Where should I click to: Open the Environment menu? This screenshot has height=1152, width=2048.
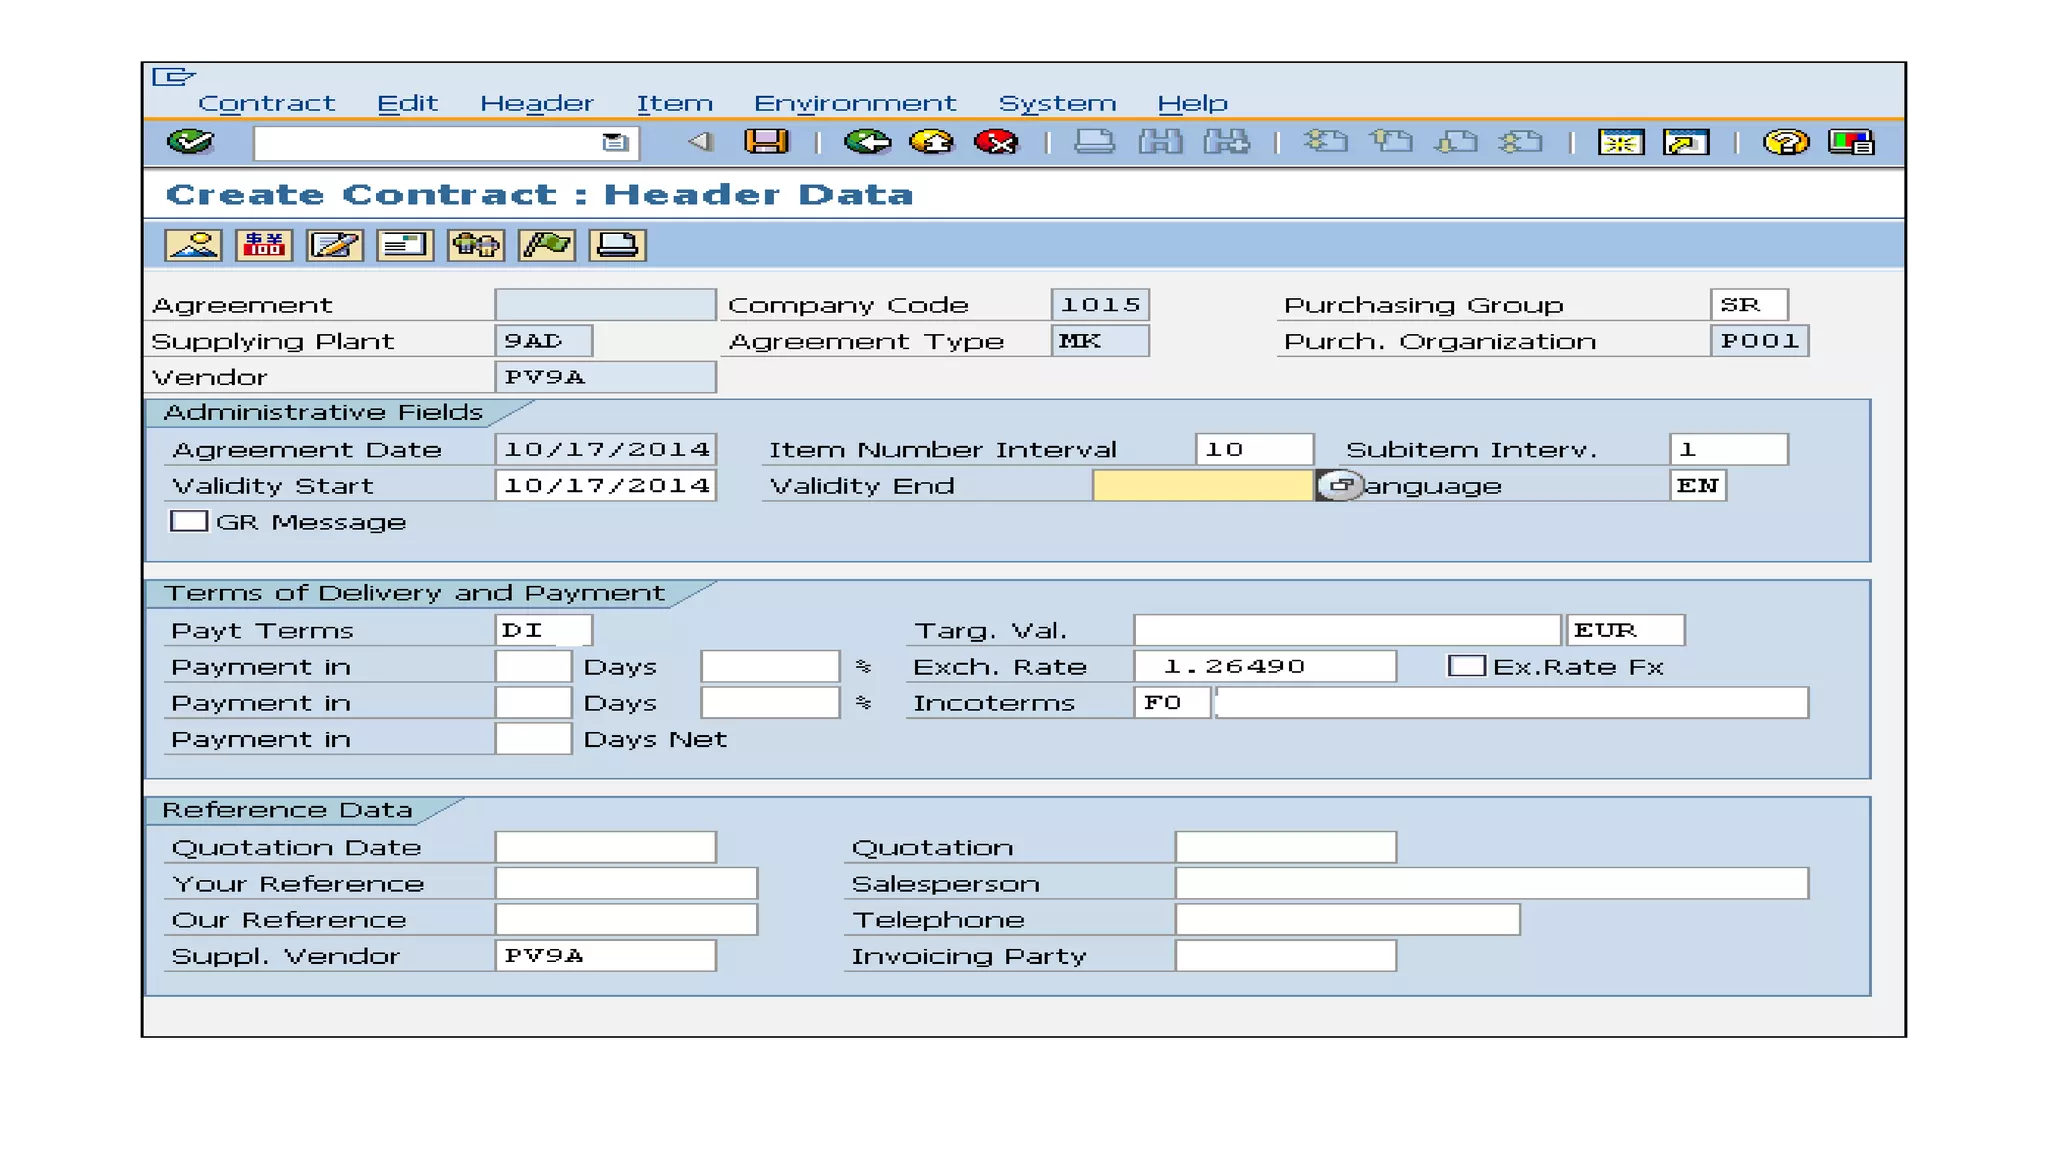click(855, 103)
